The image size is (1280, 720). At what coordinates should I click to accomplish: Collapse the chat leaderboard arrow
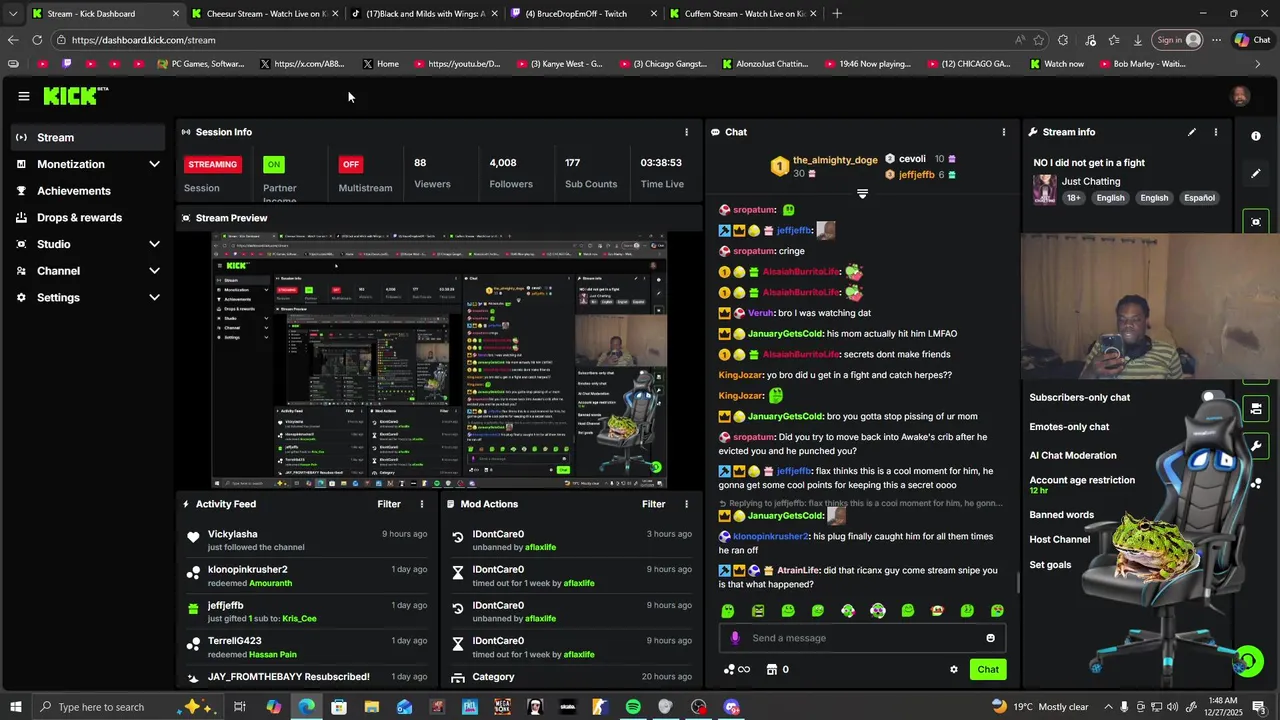point(862,194)
